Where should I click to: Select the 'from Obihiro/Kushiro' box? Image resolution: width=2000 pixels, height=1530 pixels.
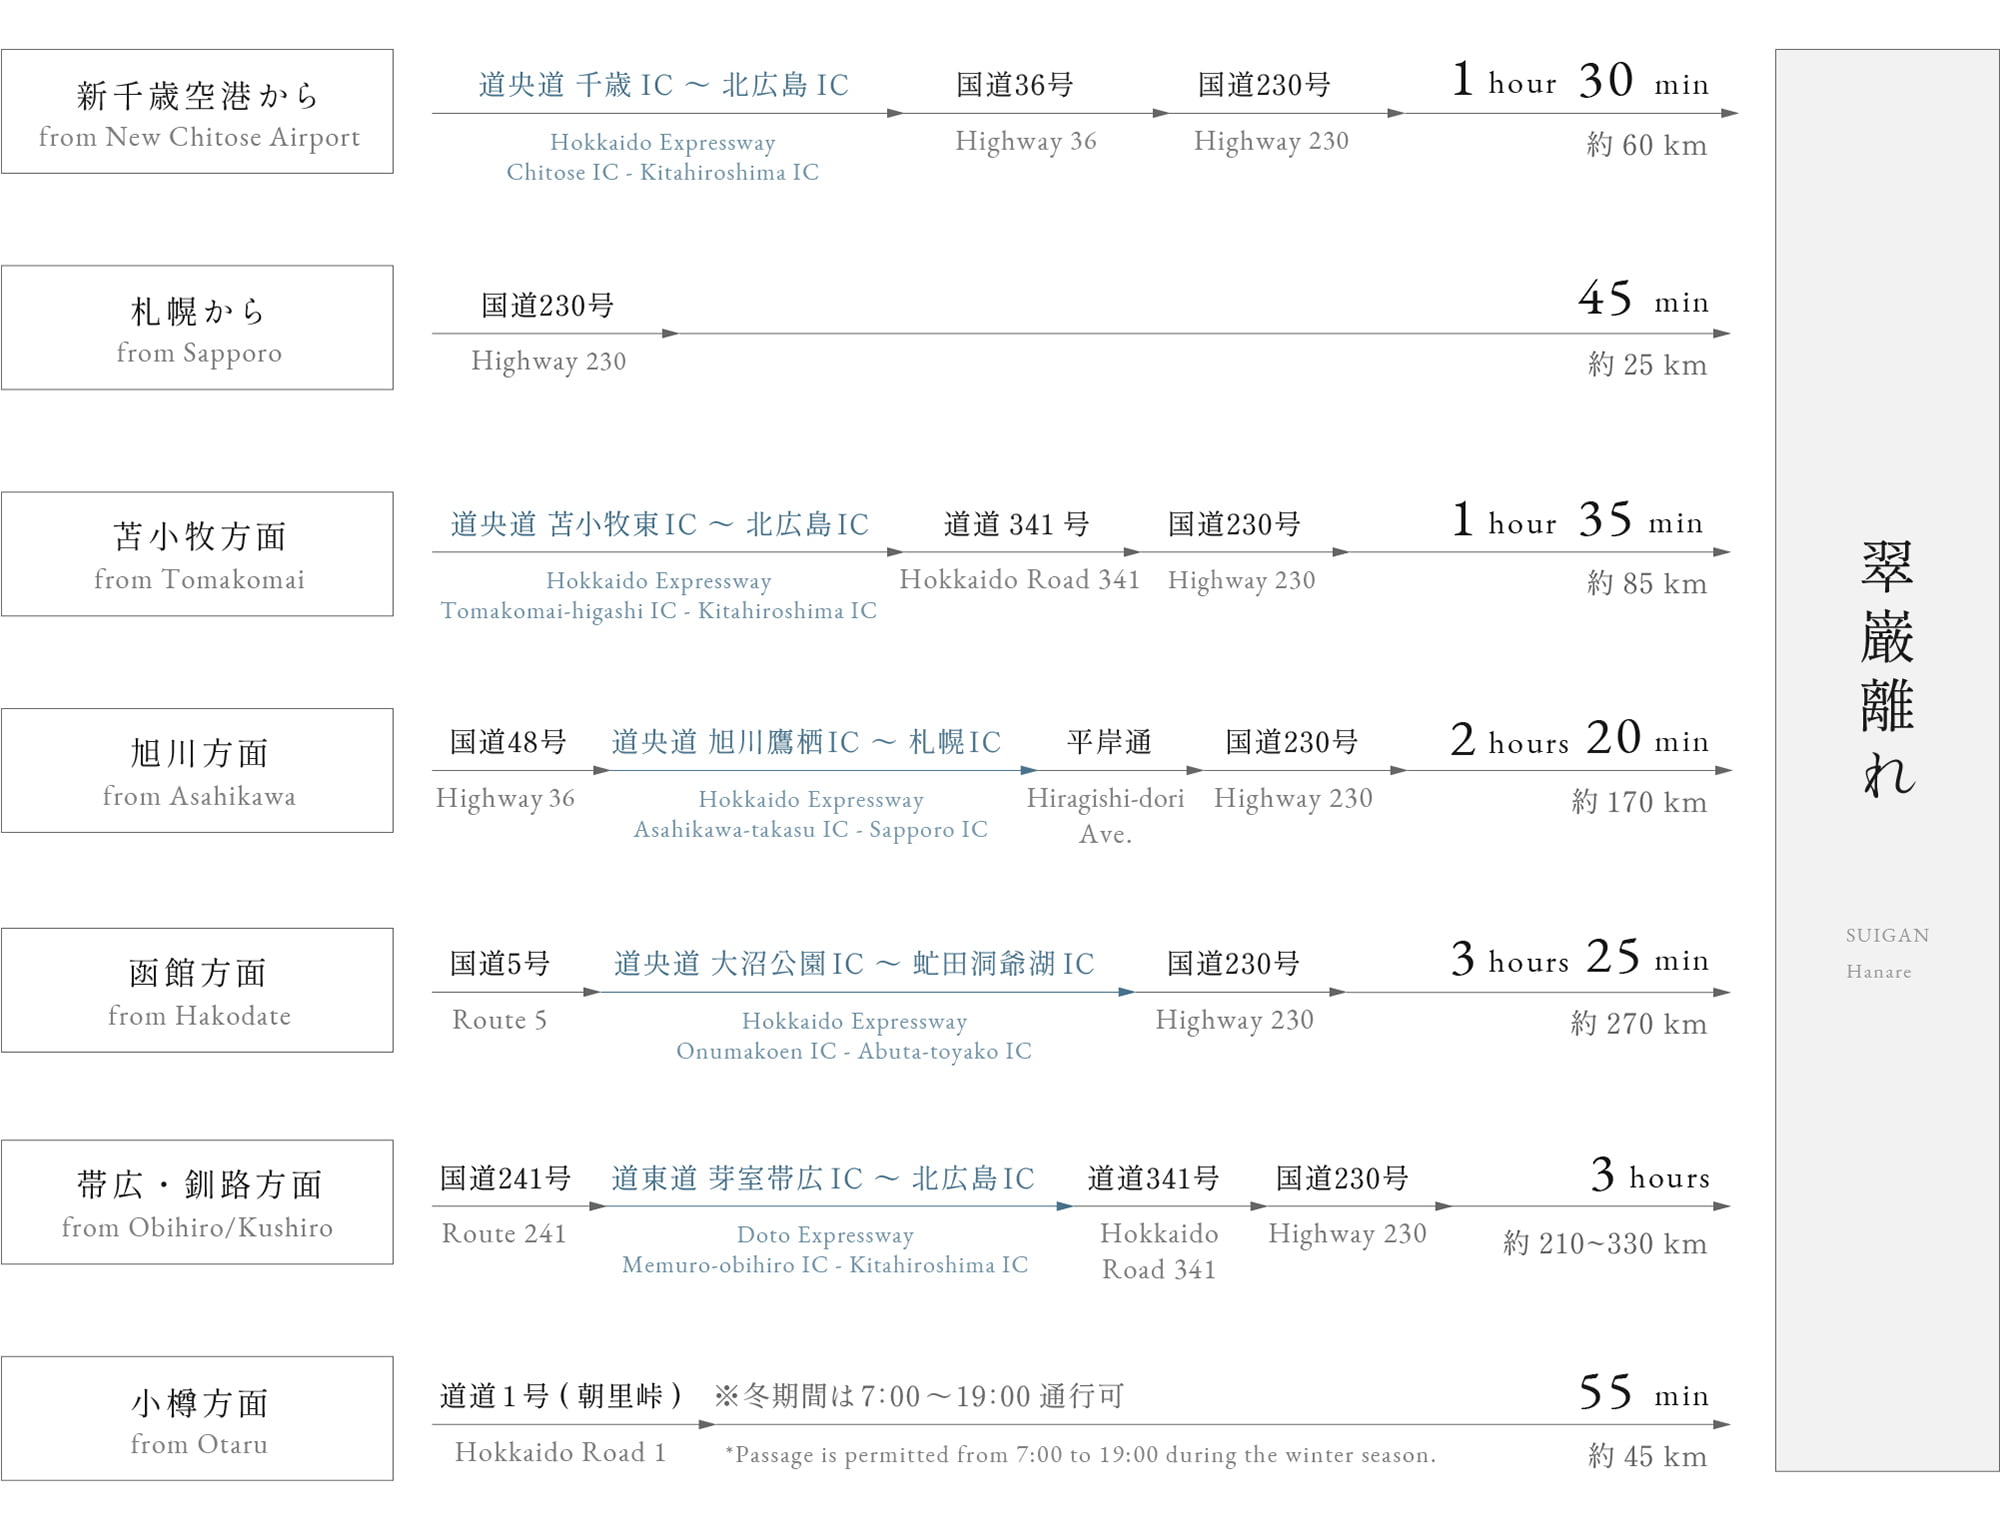coord(197,1202)
